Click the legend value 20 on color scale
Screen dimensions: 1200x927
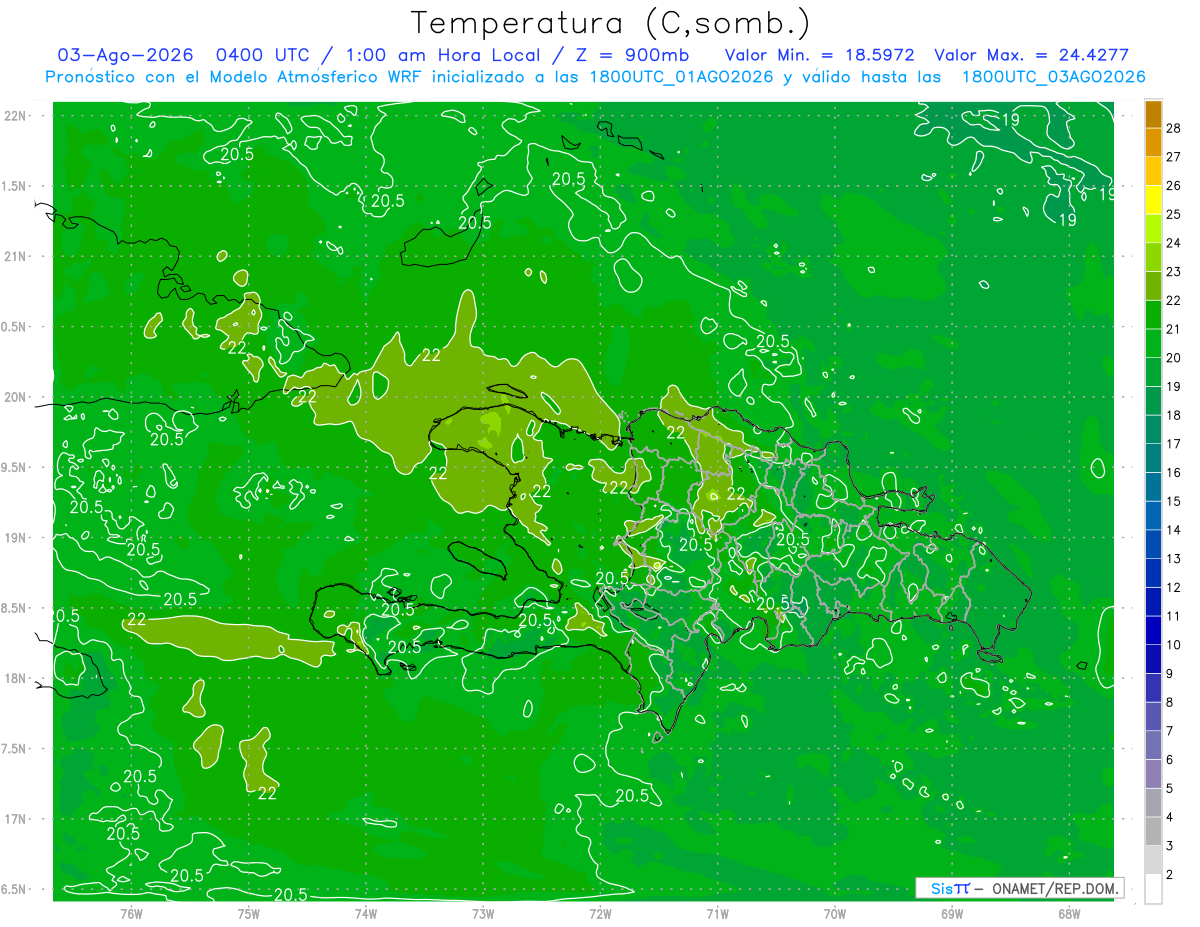pyautogui.click(x=1173, y=357)
